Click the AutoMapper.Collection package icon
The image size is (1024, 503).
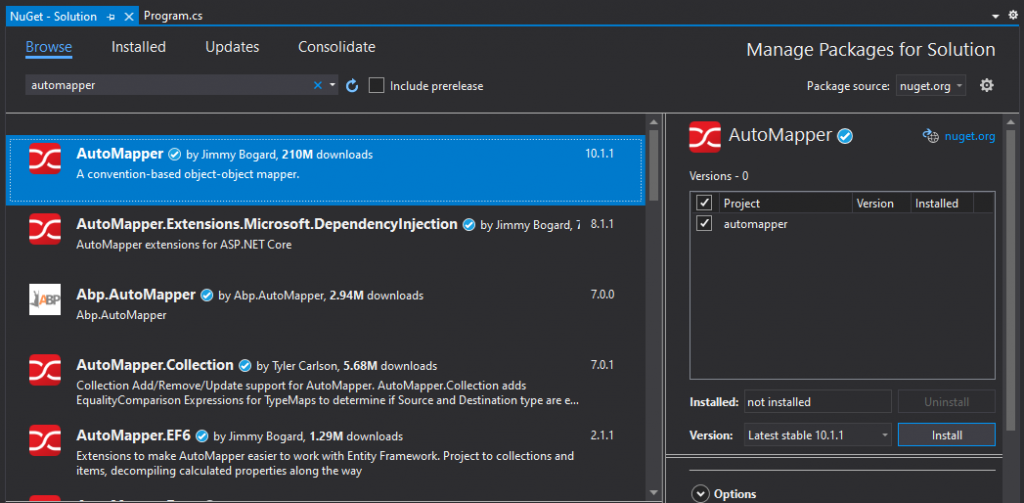[45, 370]
